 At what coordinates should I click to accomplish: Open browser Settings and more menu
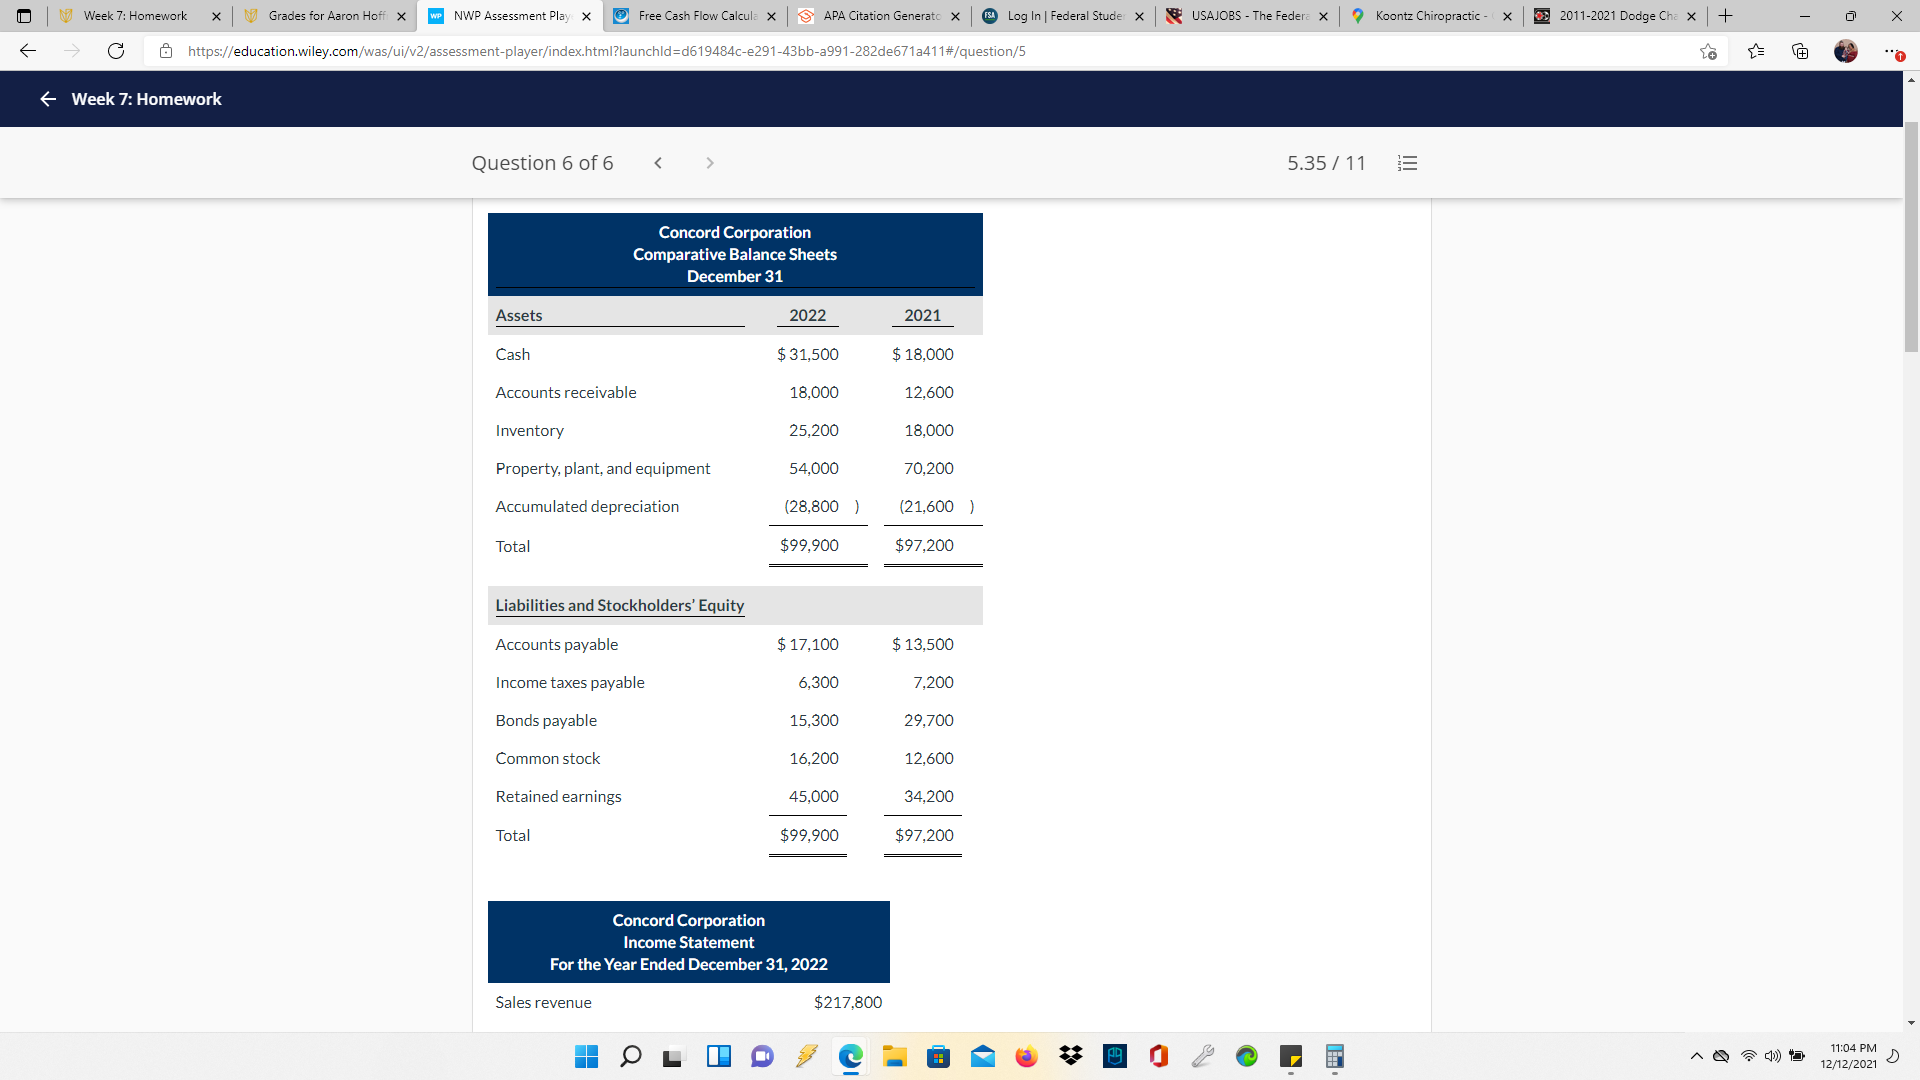tap(1891, 51)
